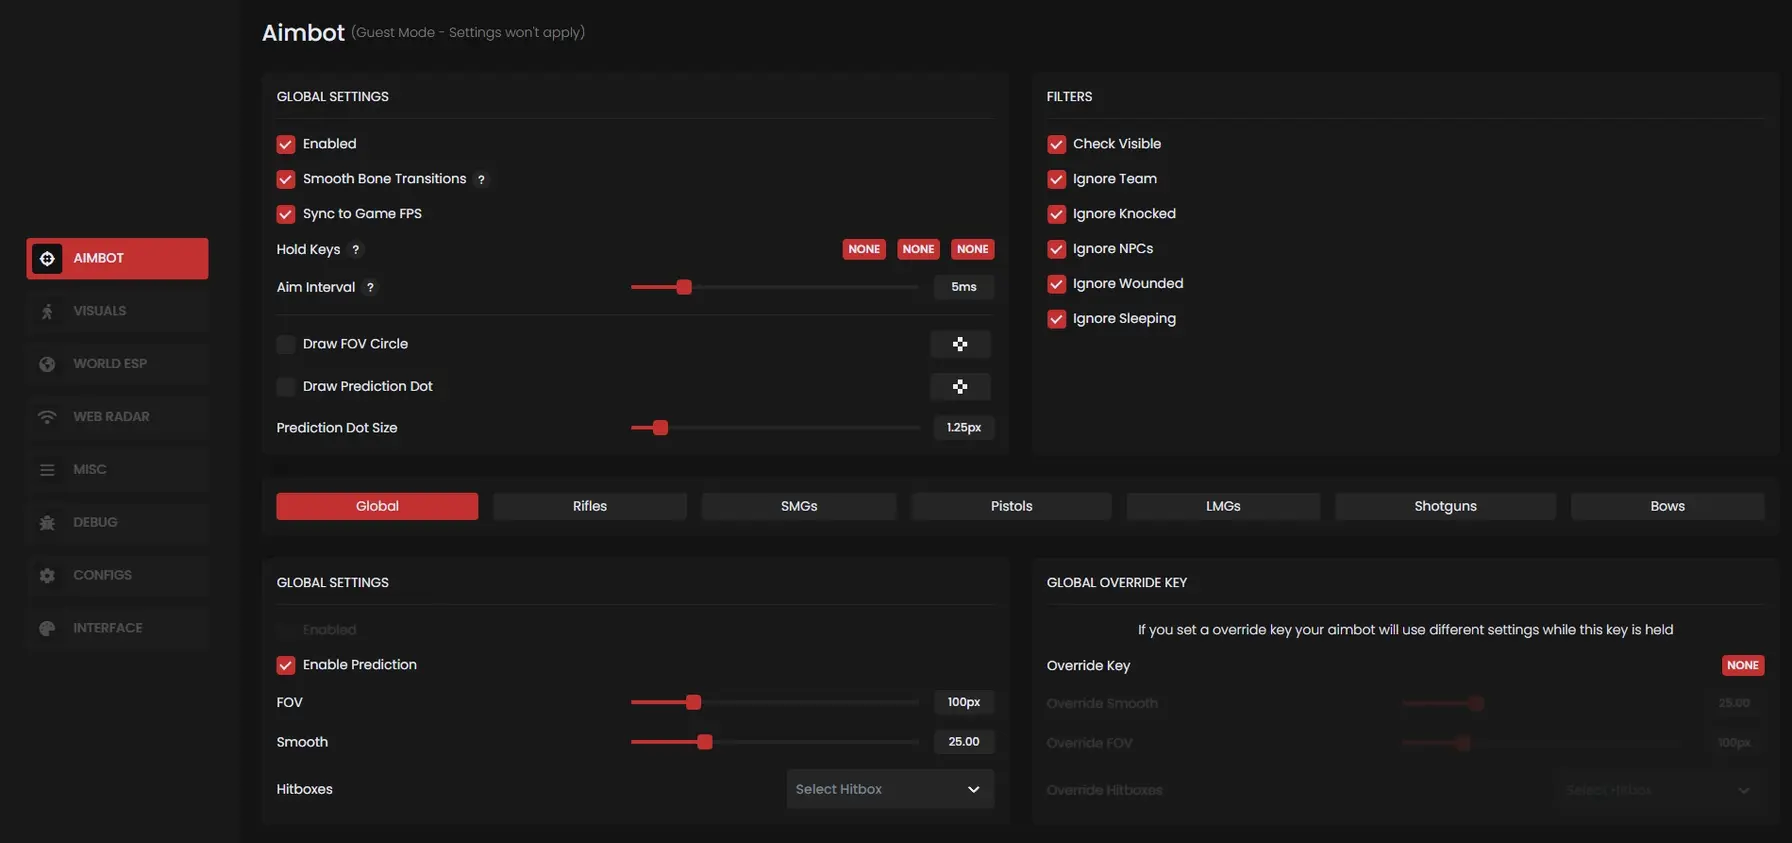Enable the Draw Prediction Dot checkbox

click(286, 386)
